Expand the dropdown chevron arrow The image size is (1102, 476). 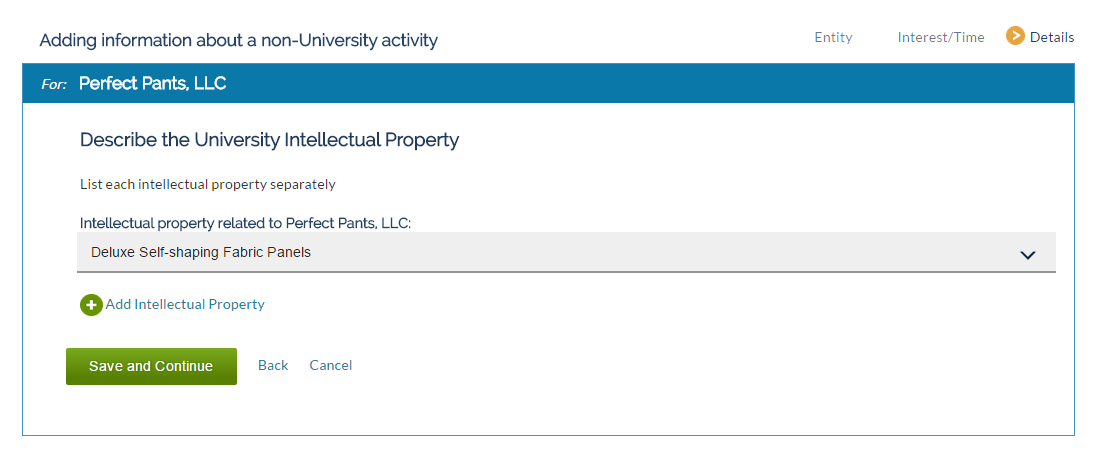pyautogui.click(x=1028, y=255)
